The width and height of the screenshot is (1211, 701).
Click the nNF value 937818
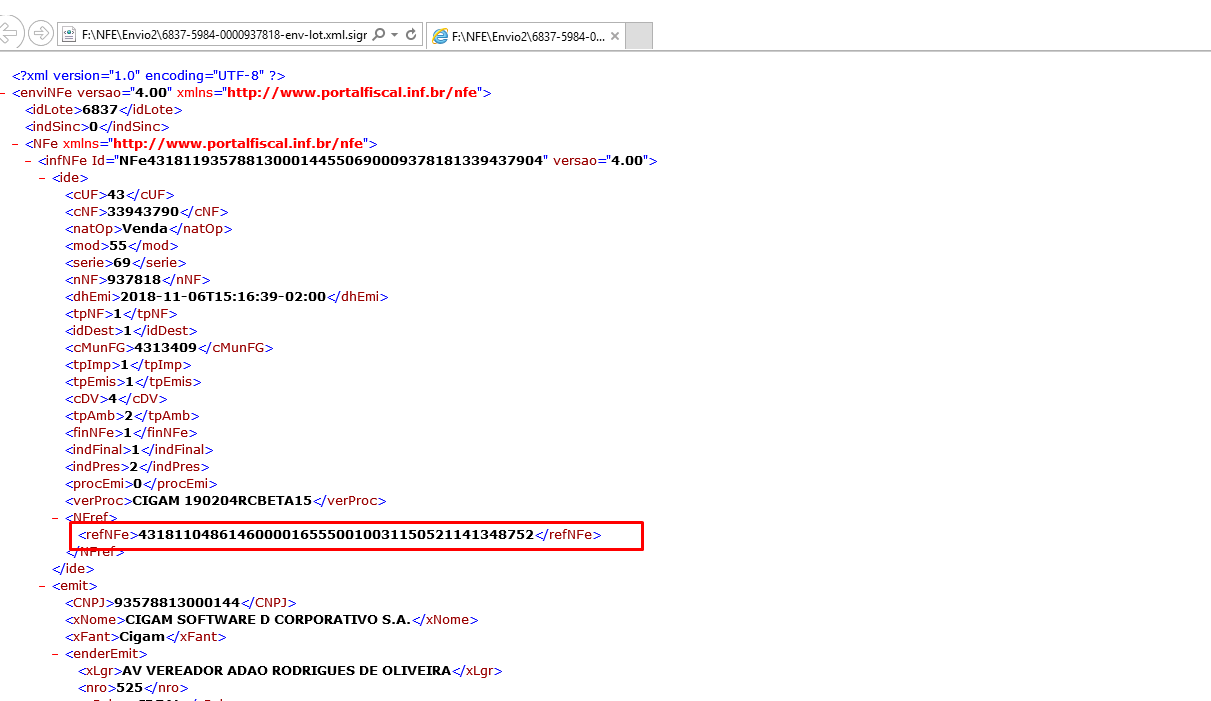133,280
